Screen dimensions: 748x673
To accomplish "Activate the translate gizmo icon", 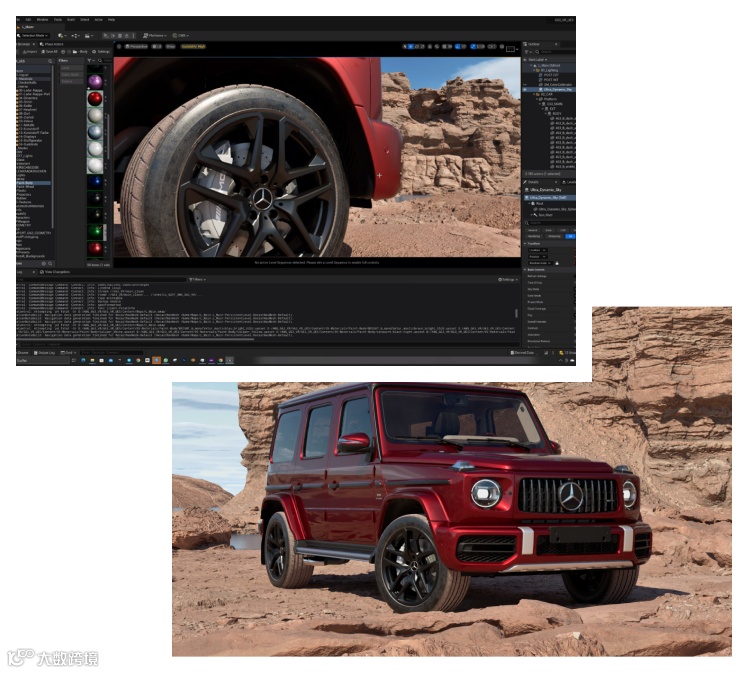I will point(411,47).
